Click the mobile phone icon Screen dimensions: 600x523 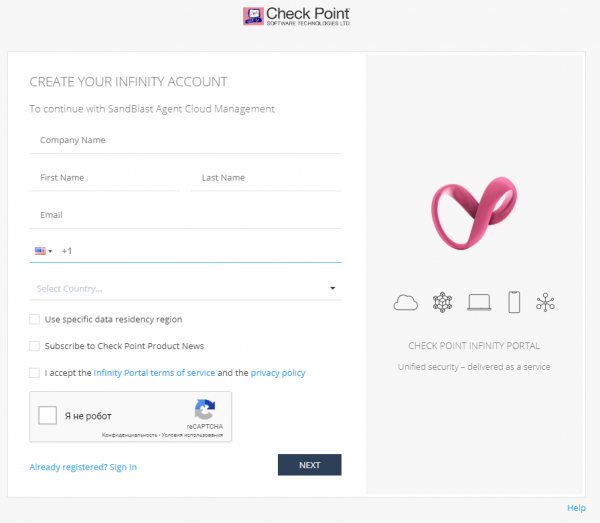514,302
